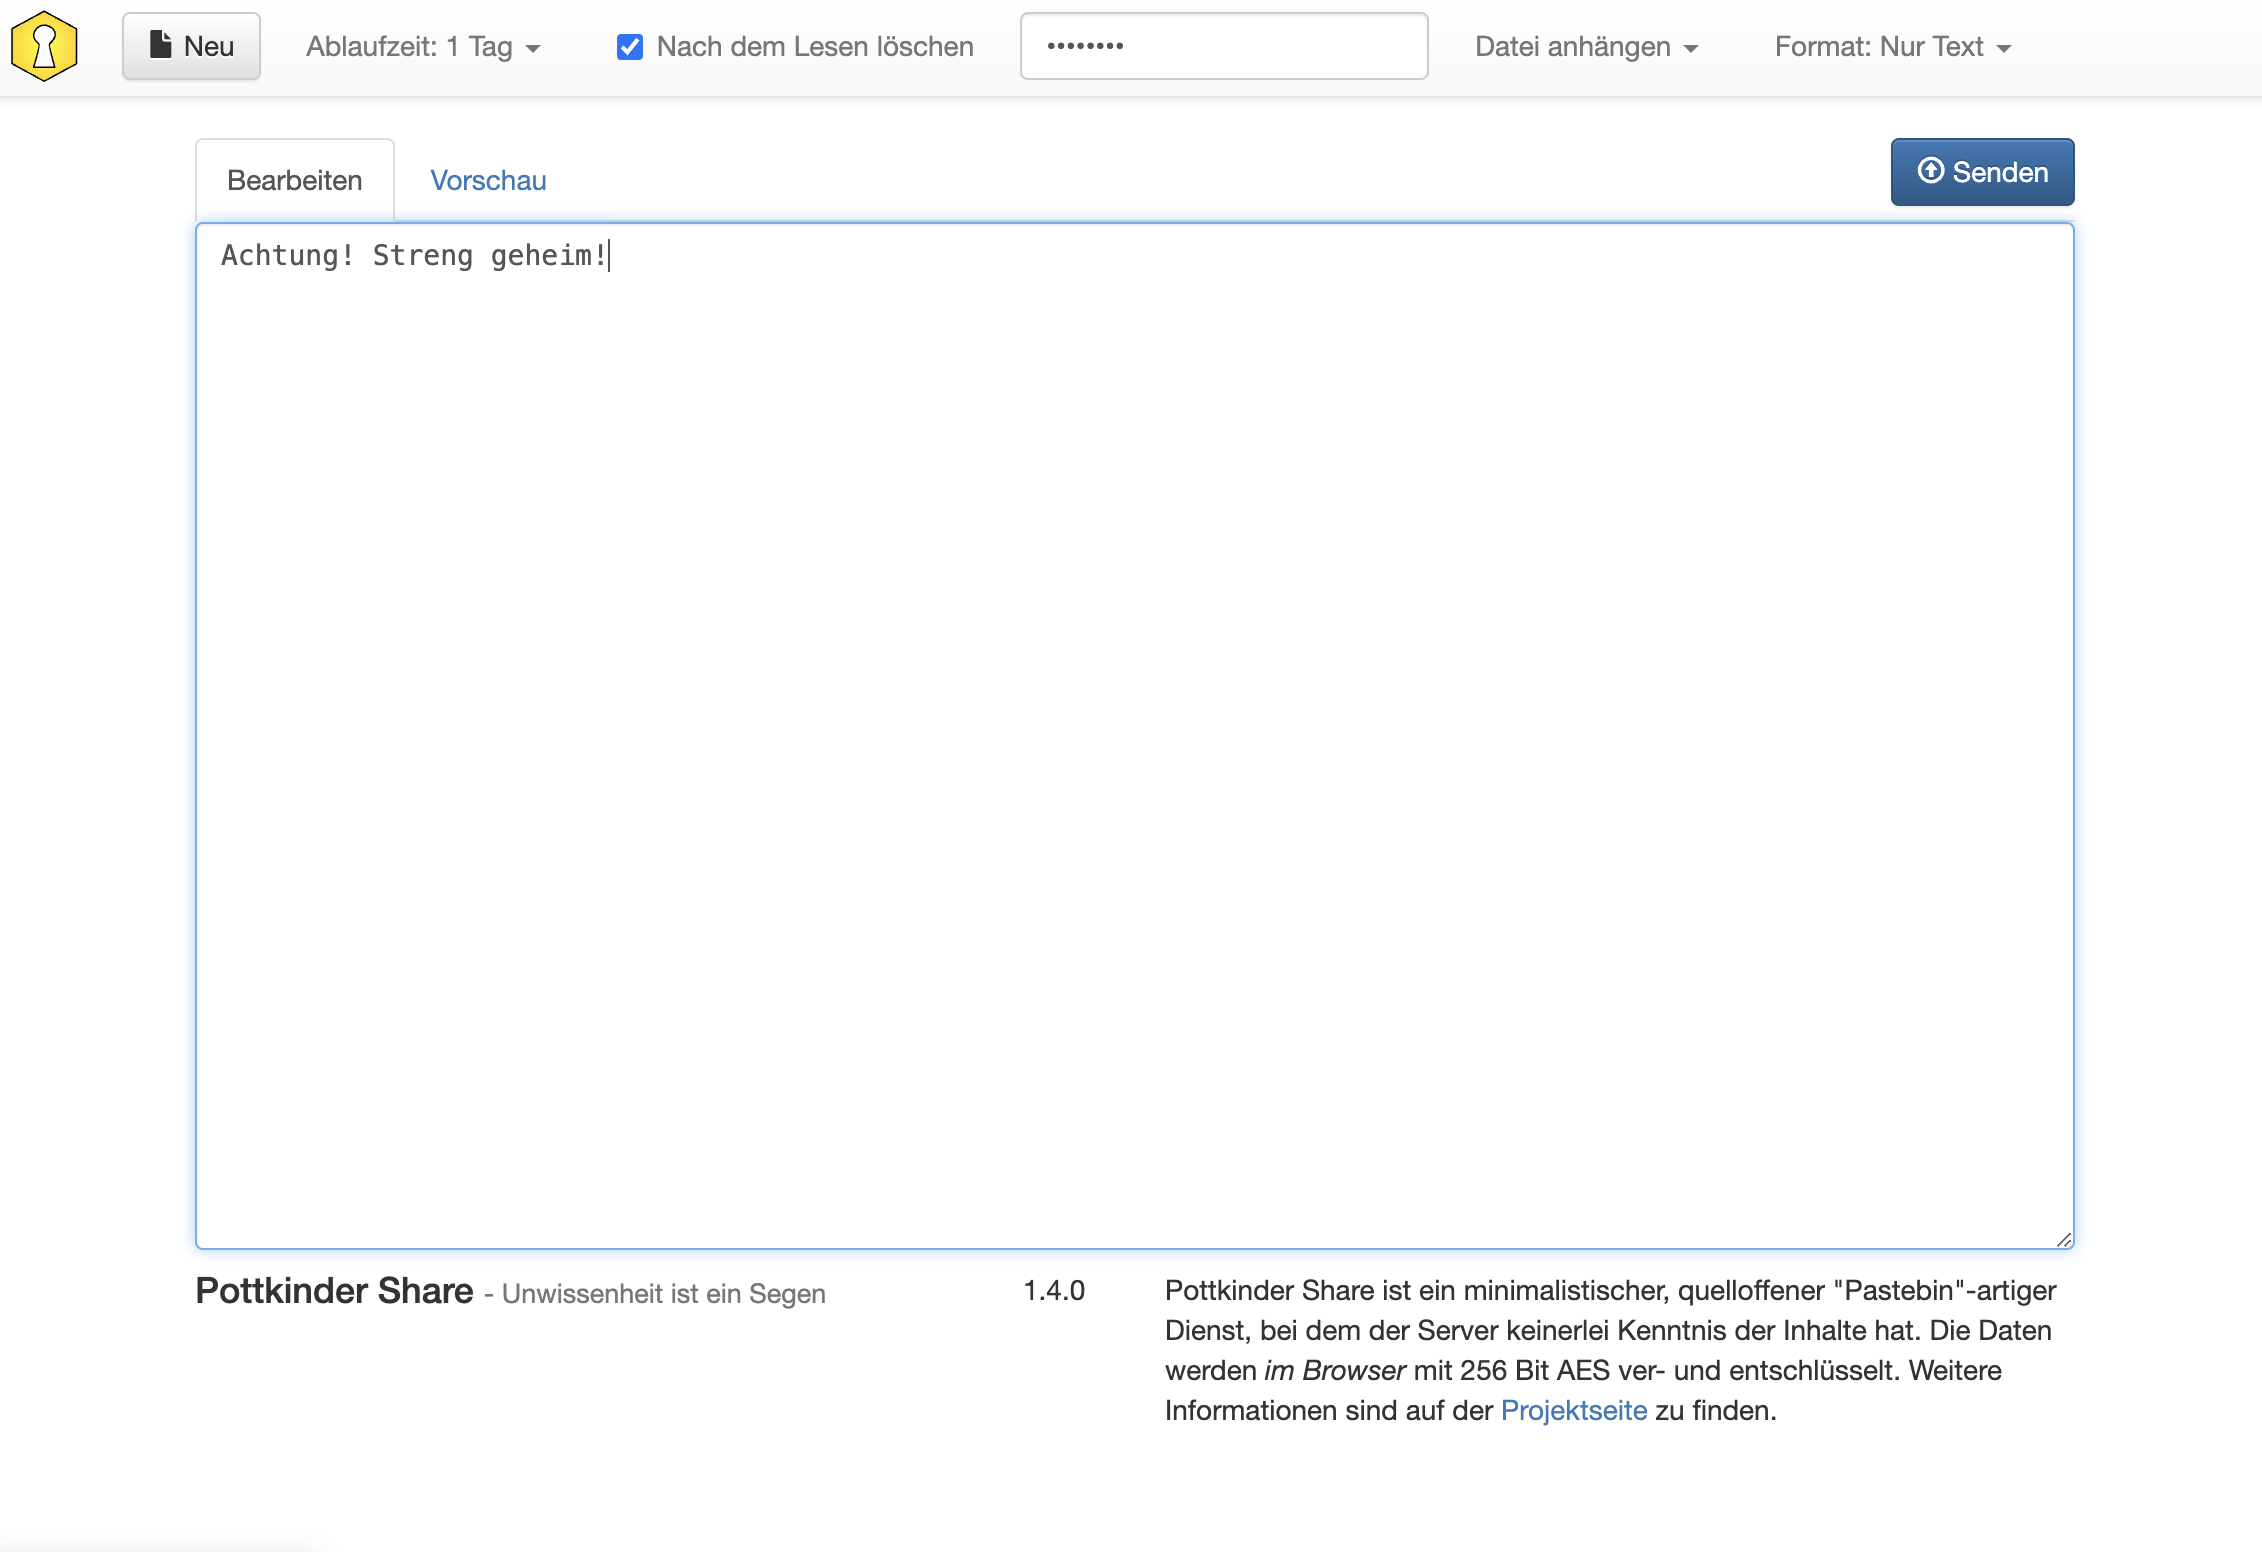Screen dimensions: 2262x1552
Task: Click inside the paste text area
Action: [x=1135, y=736]
